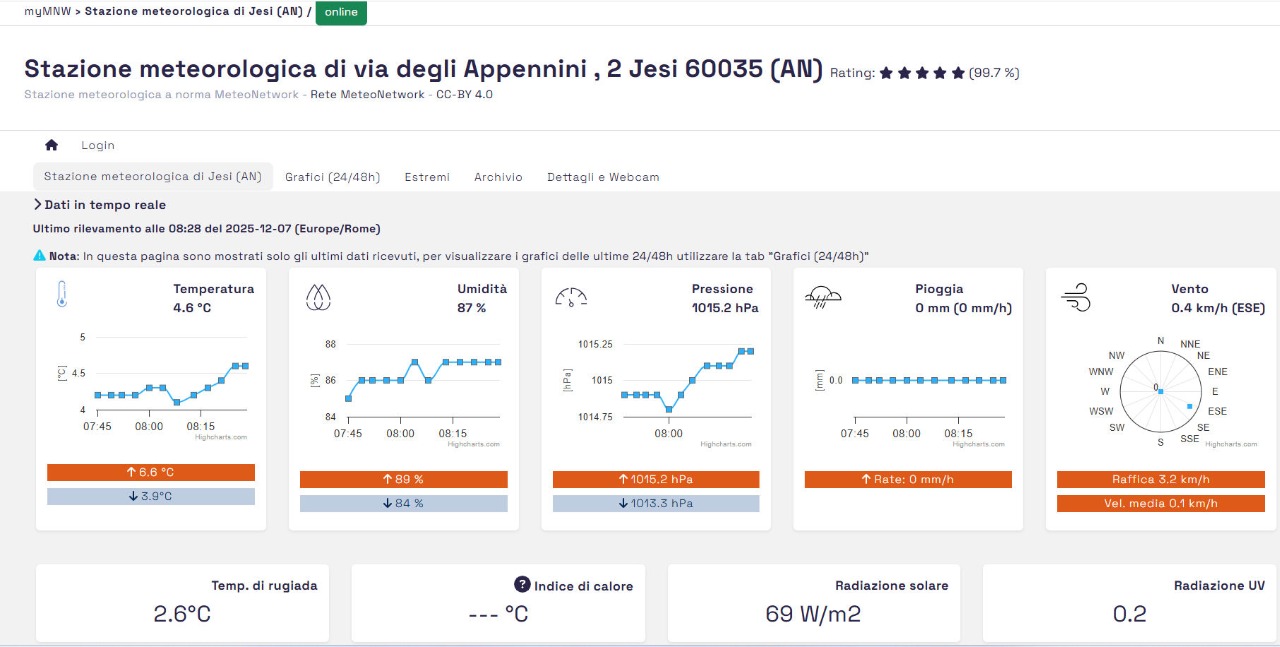The width and height of the screenshot is (1280, 647).
Task: Click the star rating icons
Action: pos(922,73)
